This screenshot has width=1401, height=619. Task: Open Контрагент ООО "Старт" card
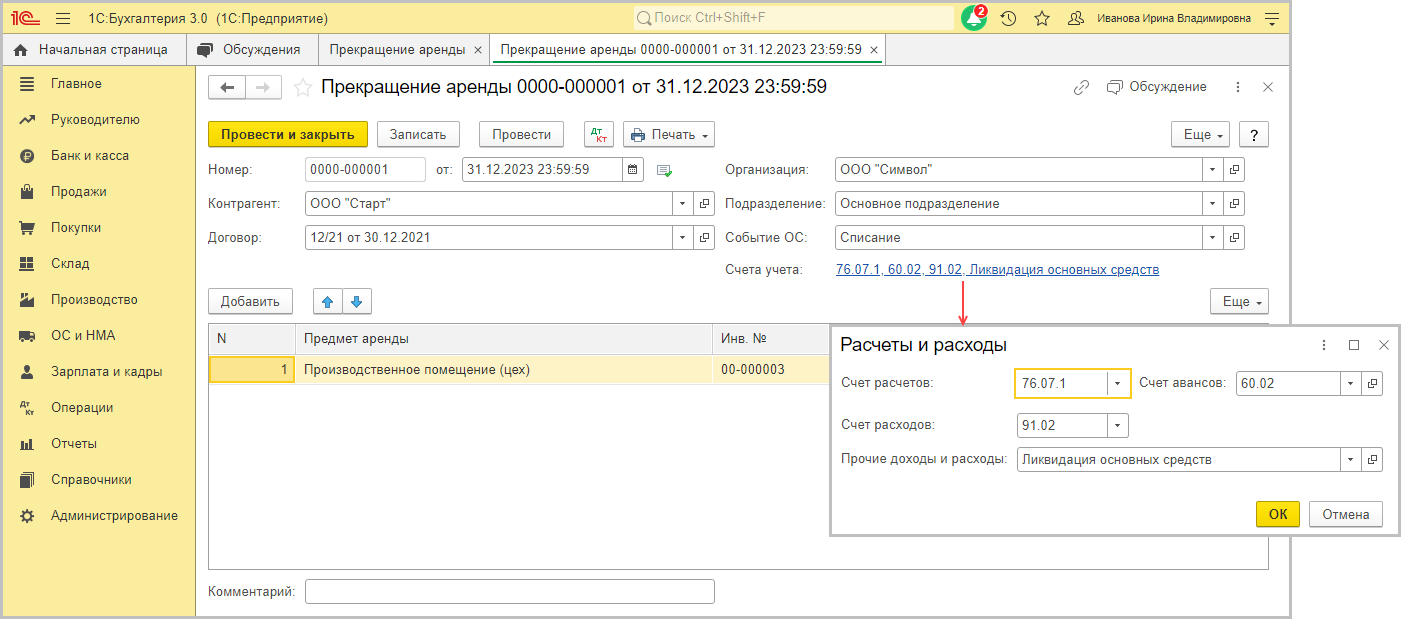pyautogui.click(x=704, y=204)
